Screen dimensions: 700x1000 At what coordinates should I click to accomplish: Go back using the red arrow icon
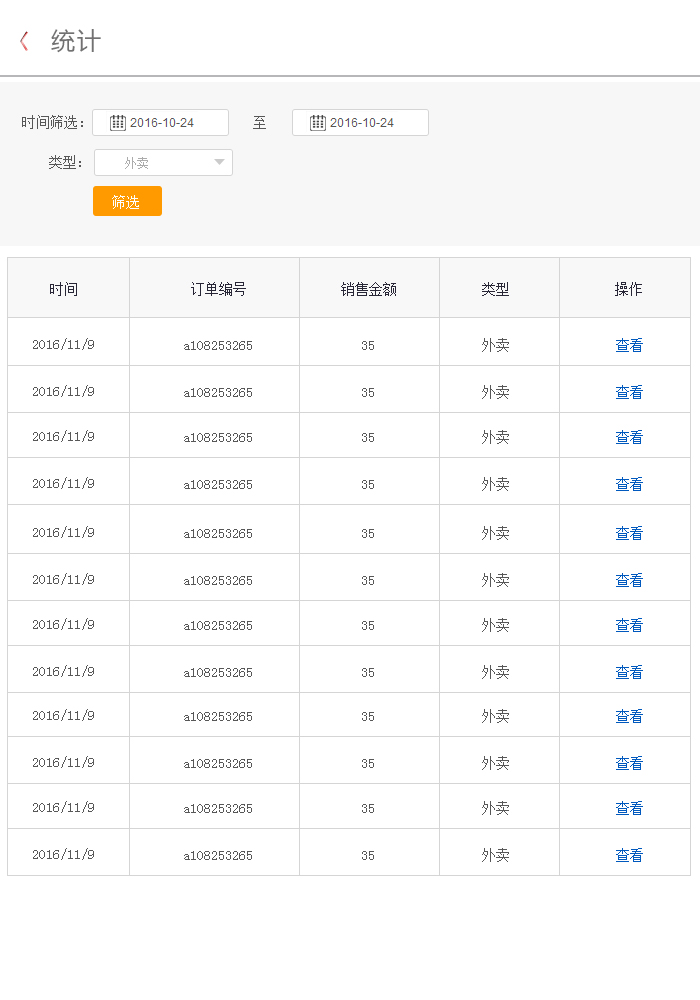pyautogui.click(x=24, y=41)
